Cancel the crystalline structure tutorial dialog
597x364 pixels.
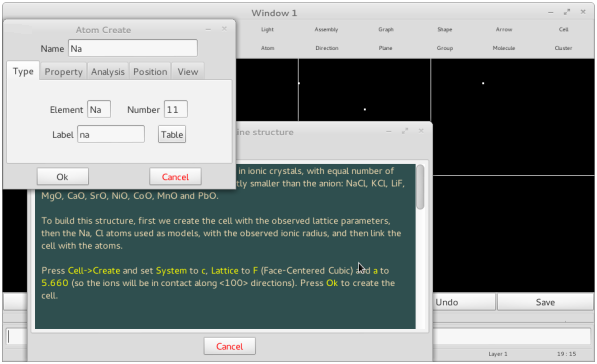(x=230, y=346)
